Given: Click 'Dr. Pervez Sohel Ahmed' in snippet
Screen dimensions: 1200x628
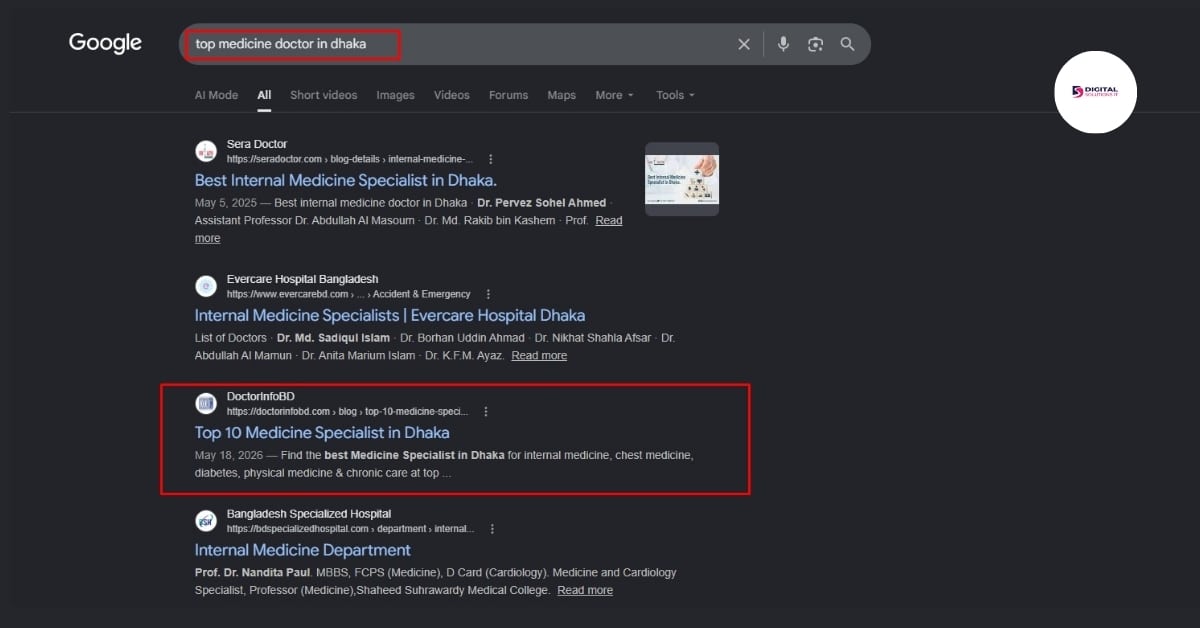Looking at the screenshot, I should tap(540, 203).
